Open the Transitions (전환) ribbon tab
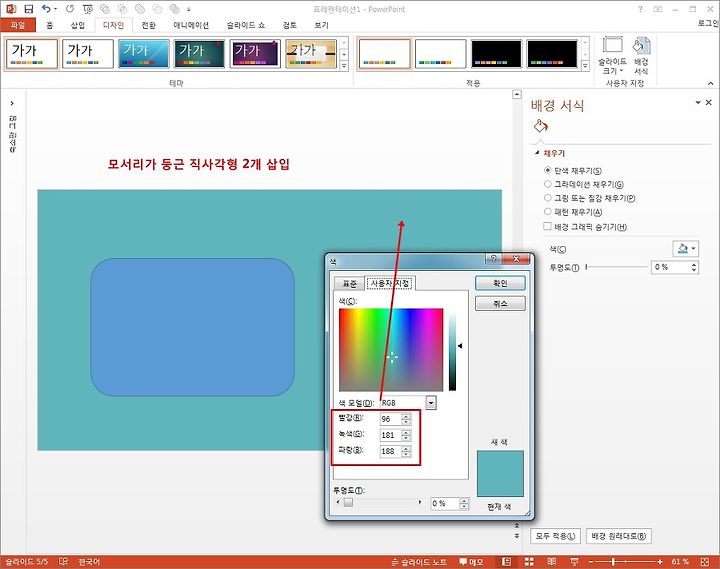This screenshot has height=569, width=720. [x=148, y=25]
